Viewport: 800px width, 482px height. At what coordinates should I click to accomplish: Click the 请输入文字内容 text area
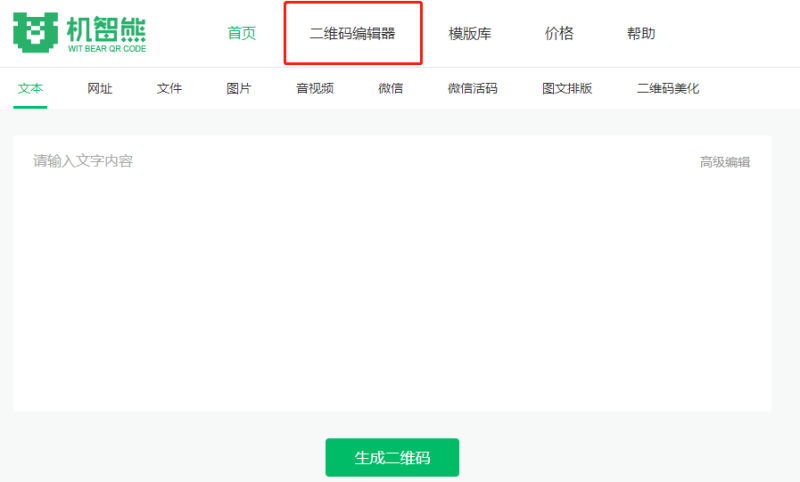coord(392,273)
